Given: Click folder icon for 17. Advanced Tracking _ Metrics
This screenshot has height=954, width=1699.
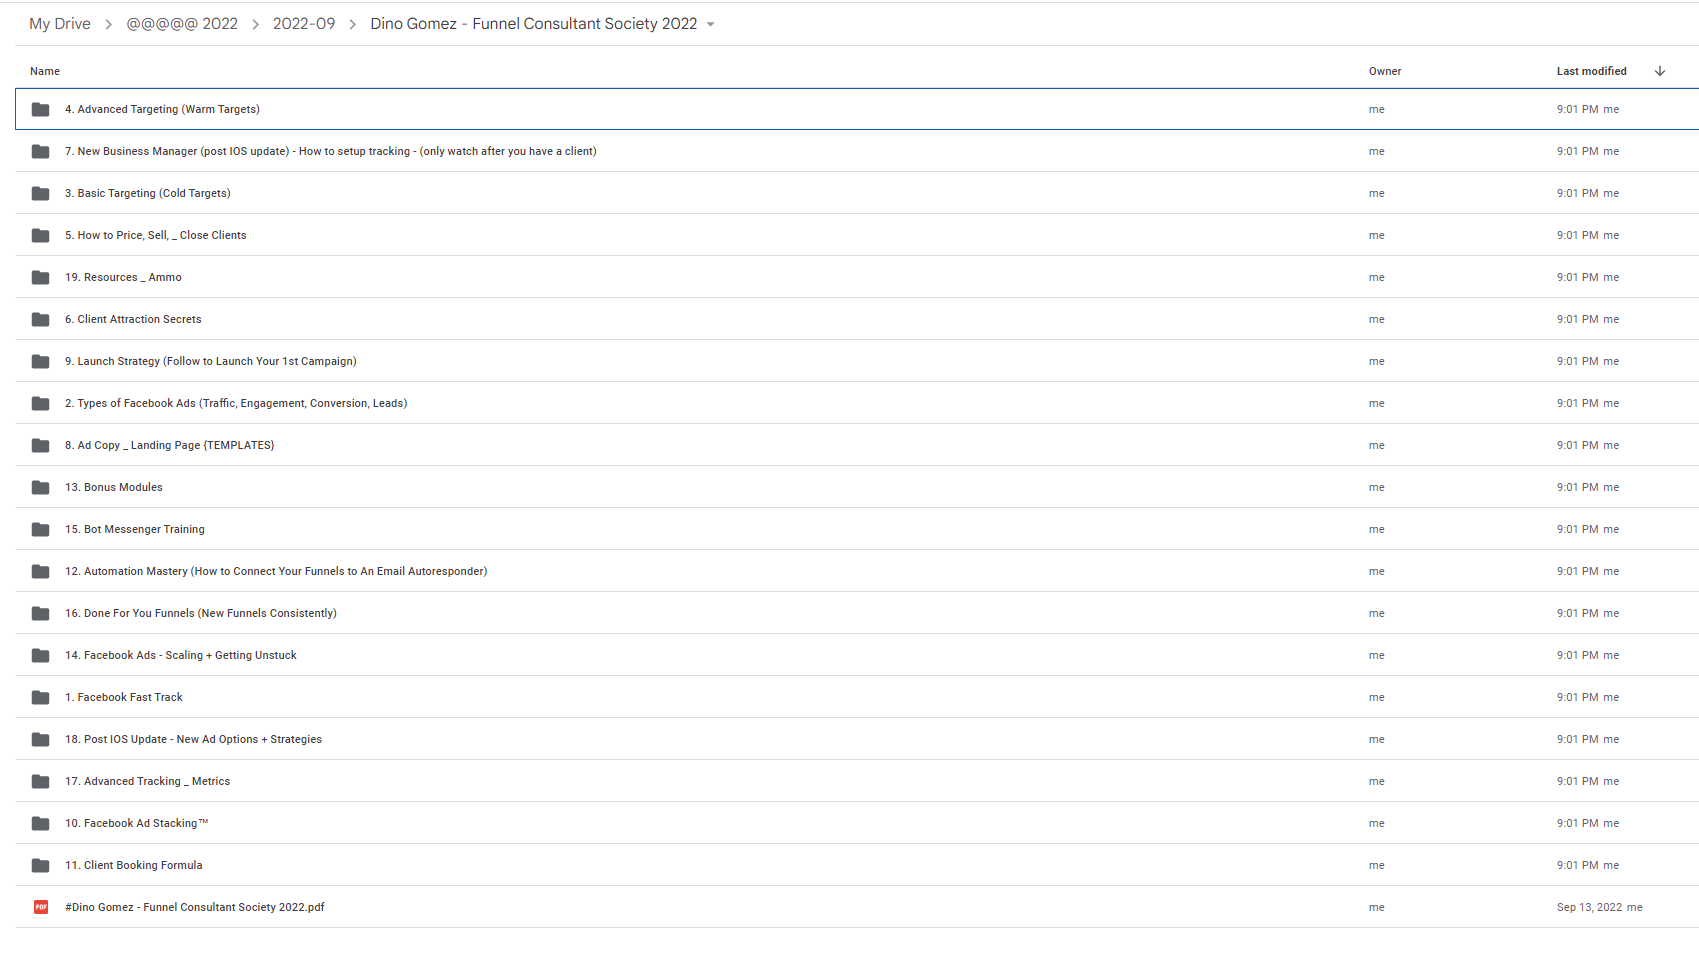Looking at the screenshot, I should click(x=40, y=782).
